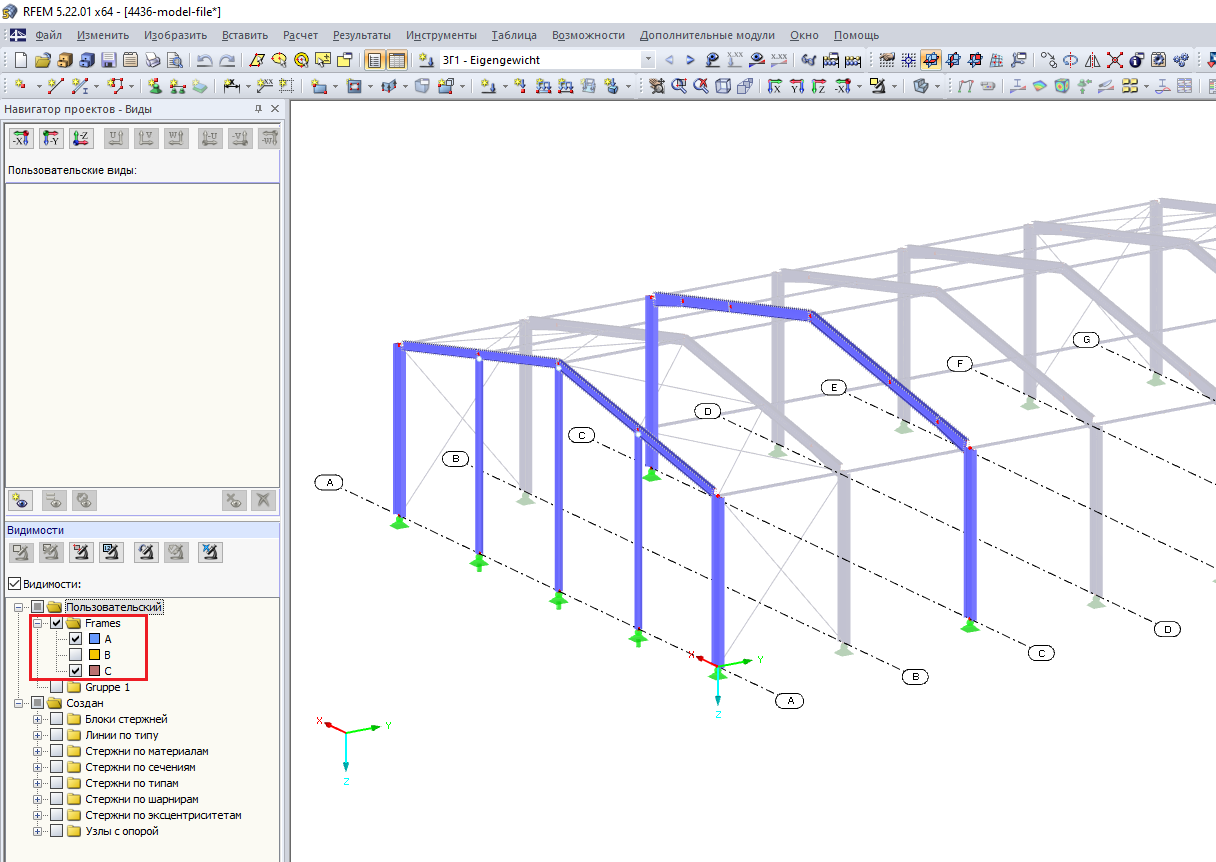
Task: Go to next load case arrow
Action: tap(690, 60)
